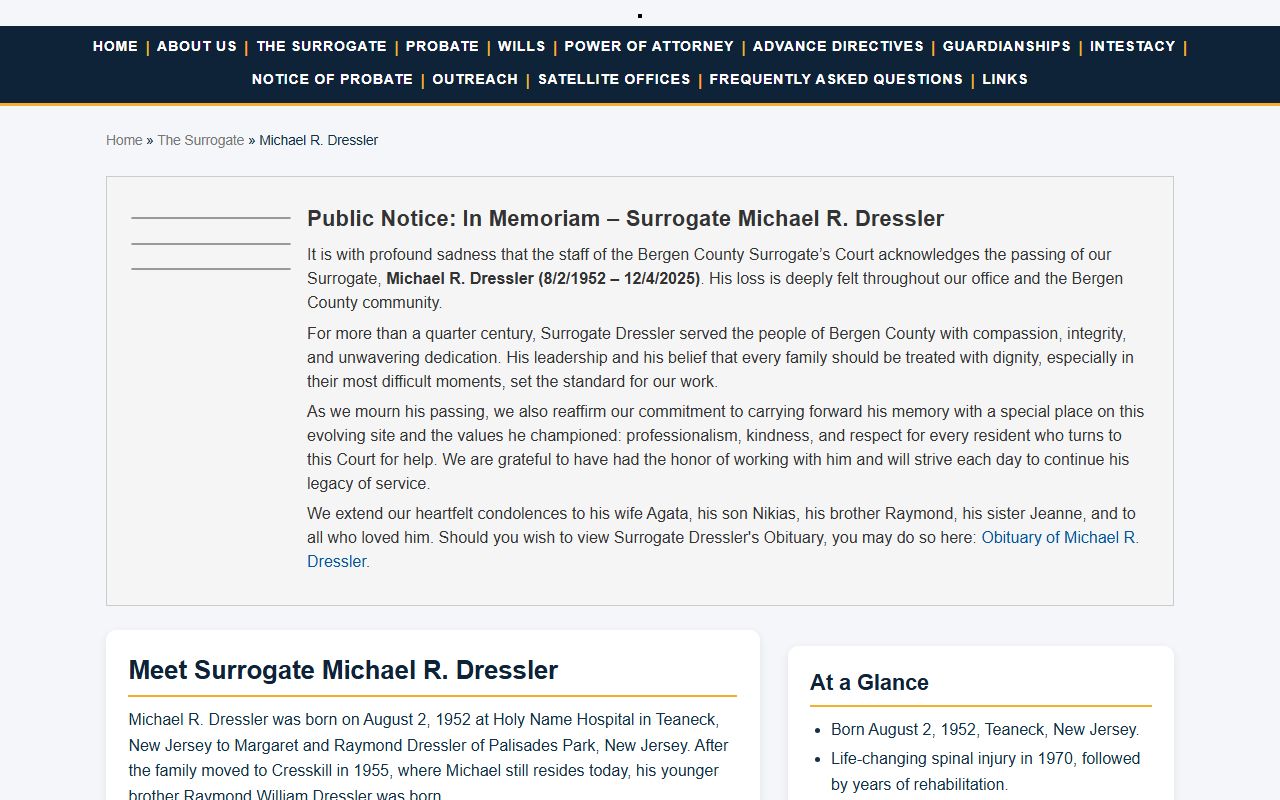Open THE SURROGATE menu item

click(321, 46)
